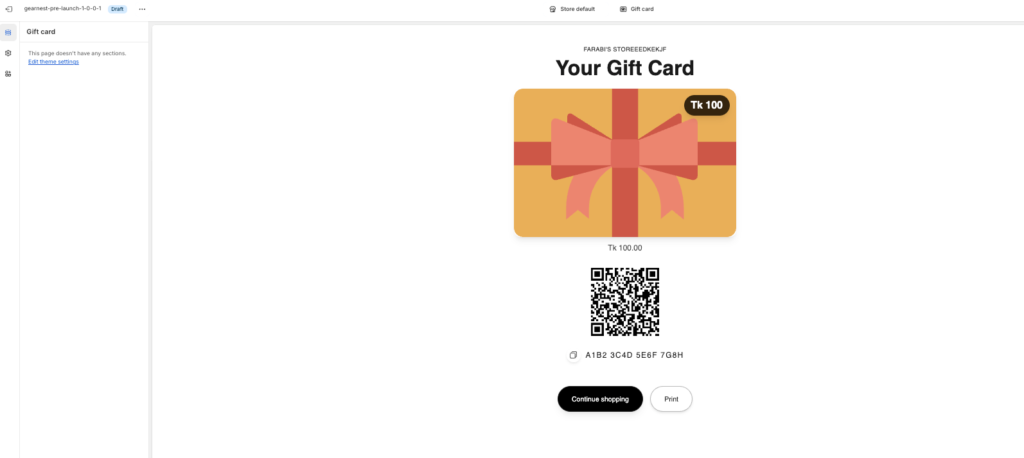
Task: Click the Tk 100 badge on card
Action: pyautogui.click(x=707, y=105)
